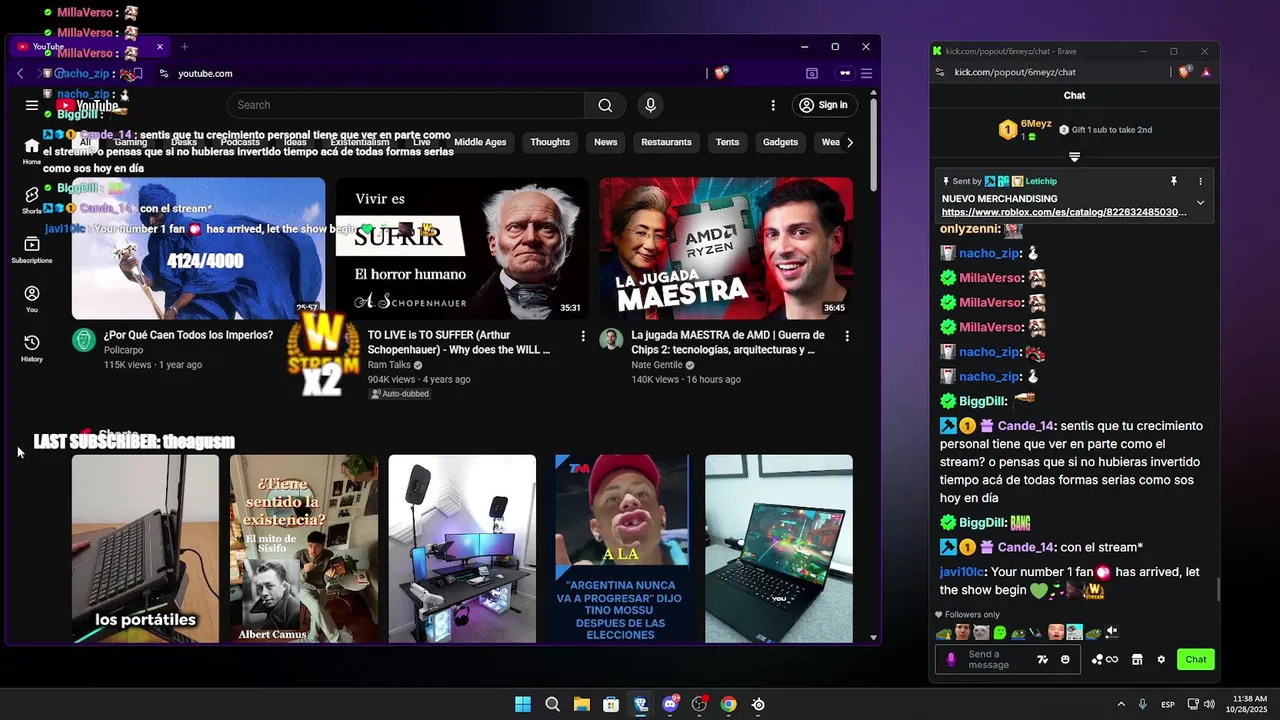Show more topic chips with the right arrow
Viewport: 1280px width, 720px height.
(x=850, y=142)
